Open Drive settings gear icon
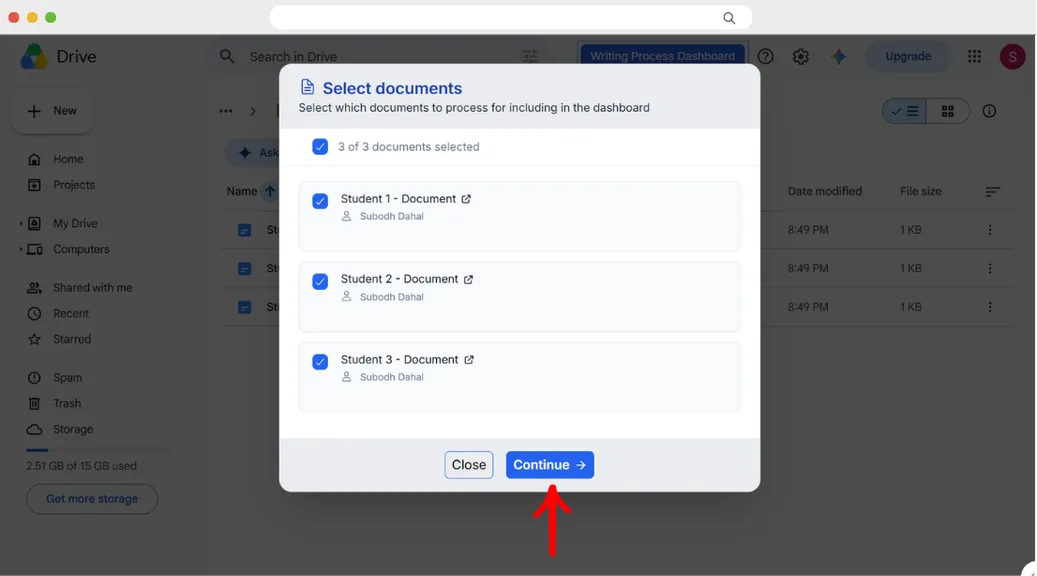This screenshot has height=576, width=1037. [x=801, y=57]
